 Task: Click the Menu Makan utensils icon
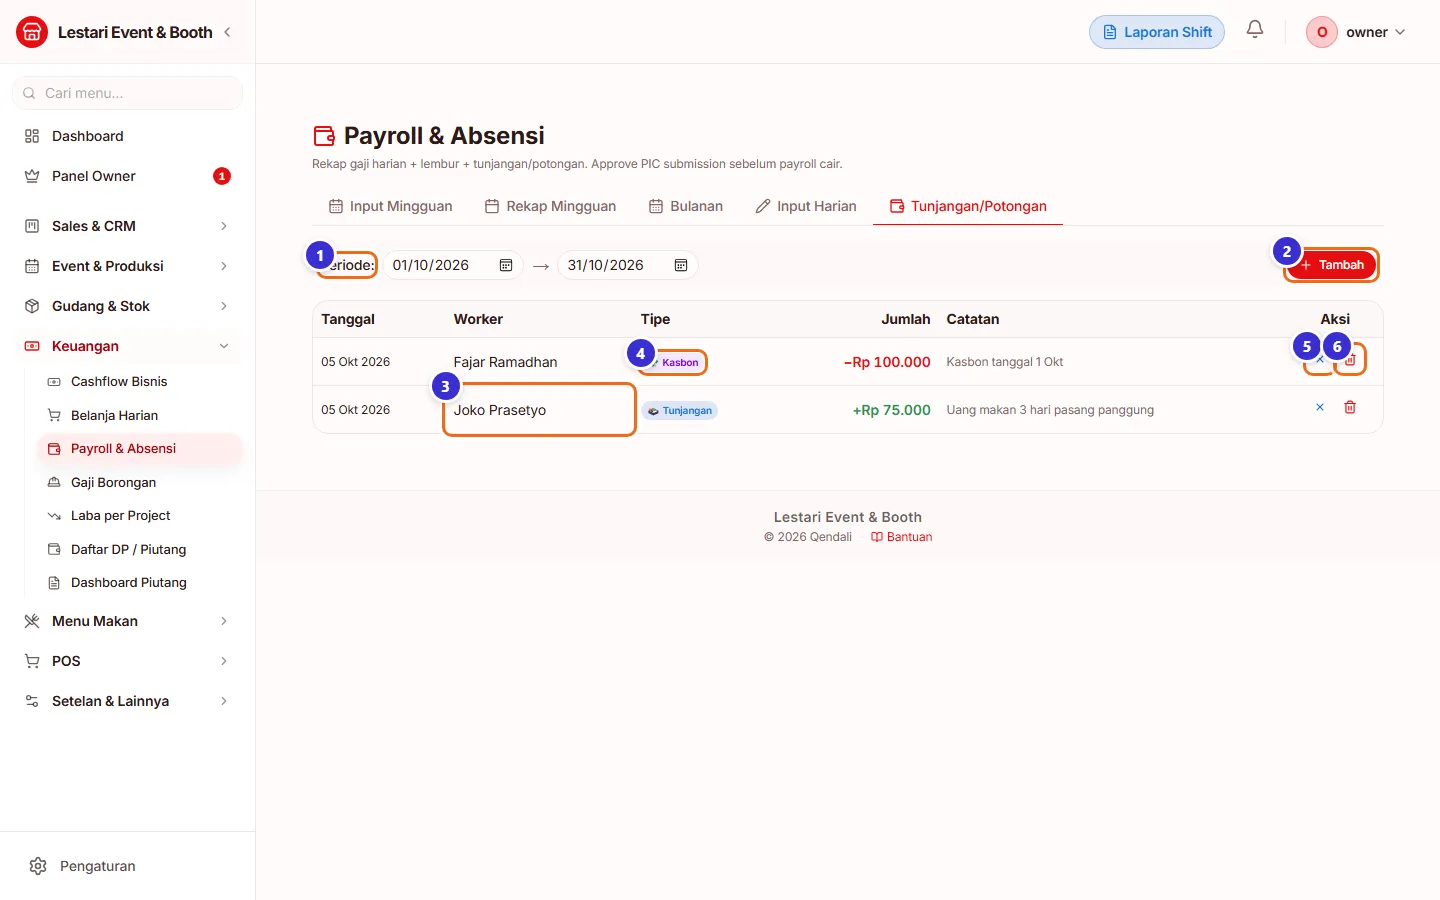[x=32, y=621]
